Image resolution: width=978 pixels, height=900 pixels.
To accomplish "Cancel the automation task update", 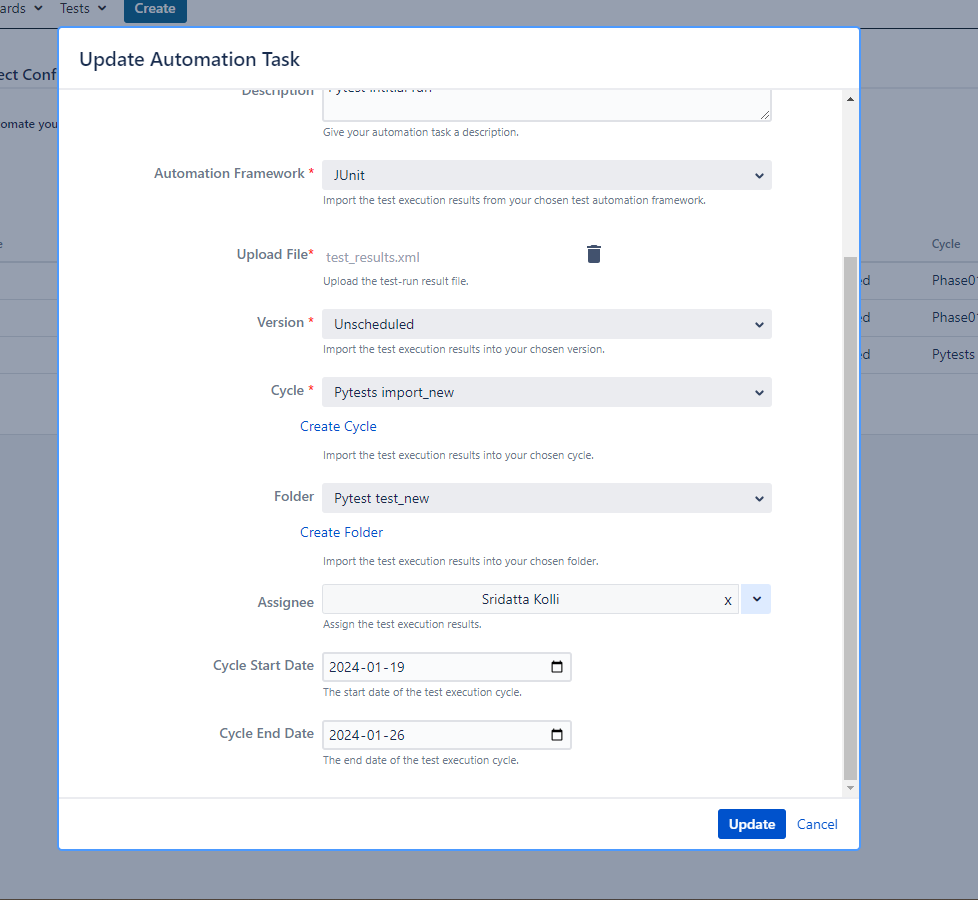I will click(x=817, y=824).
